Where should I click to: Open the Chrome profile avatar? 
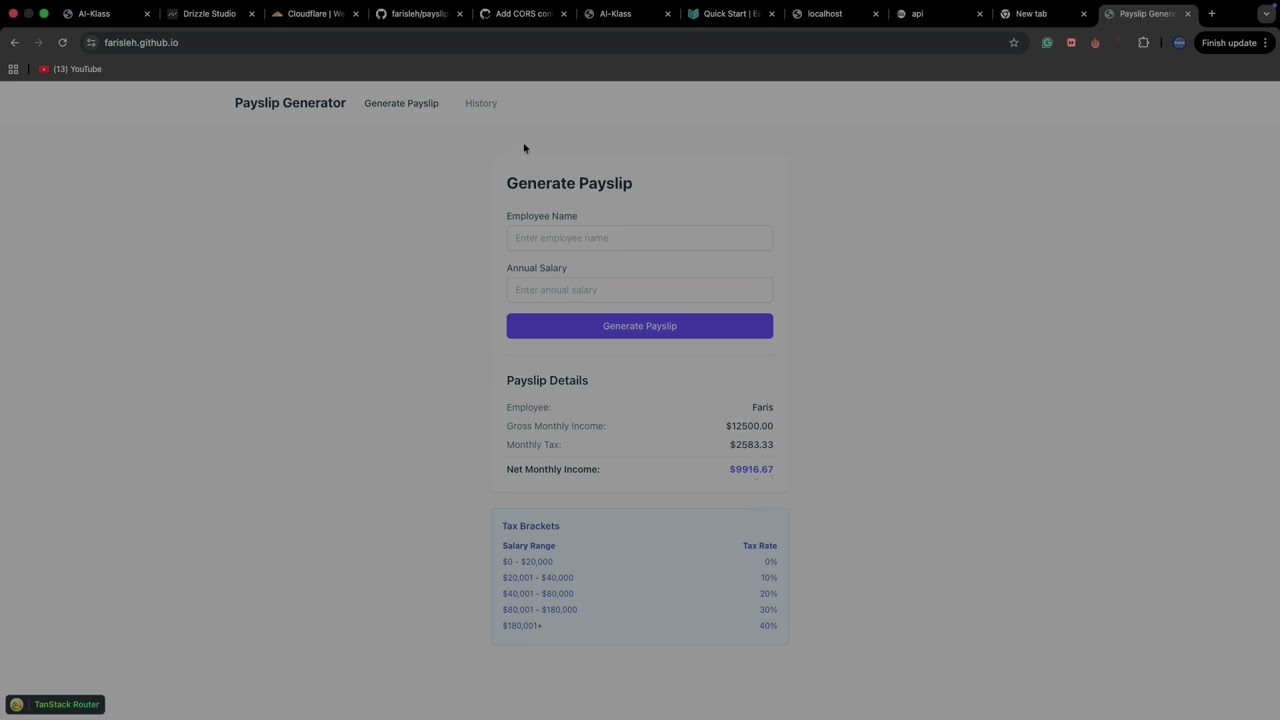[1179, 43]
